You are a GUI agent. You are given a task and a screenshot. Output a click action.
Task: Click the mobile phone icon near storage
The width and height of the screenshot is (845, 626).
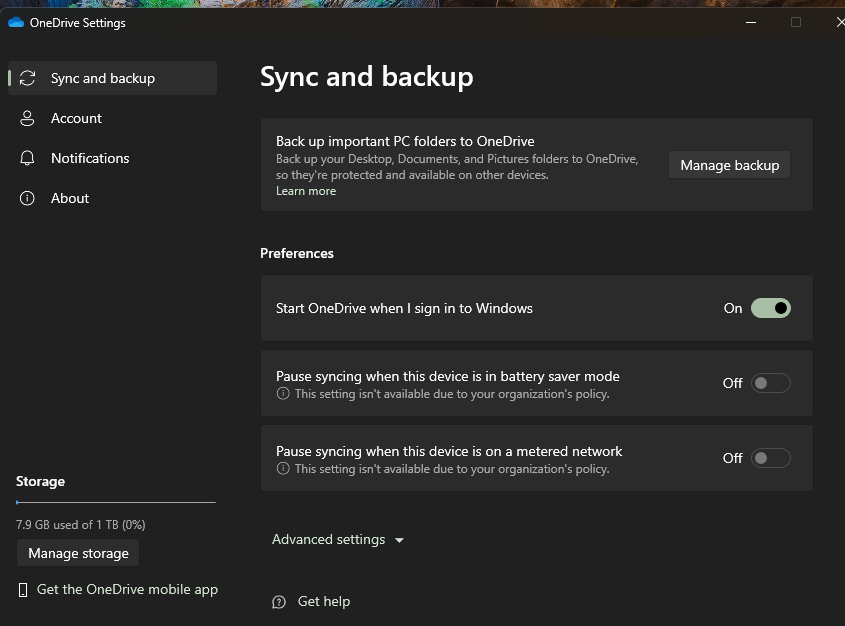[x=23, y=590]
